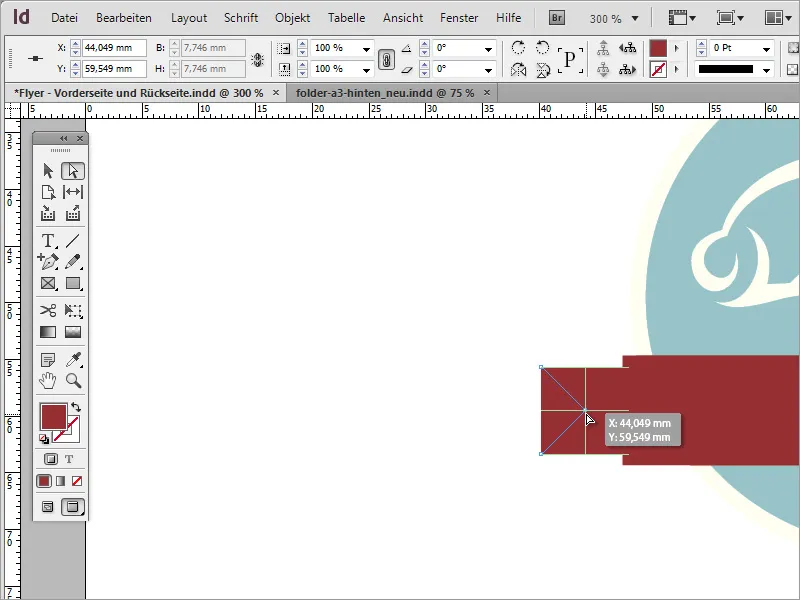The image size is (800, 600).
Task: Open the zoom level 300 % dropdown
Action: [635, 18]
